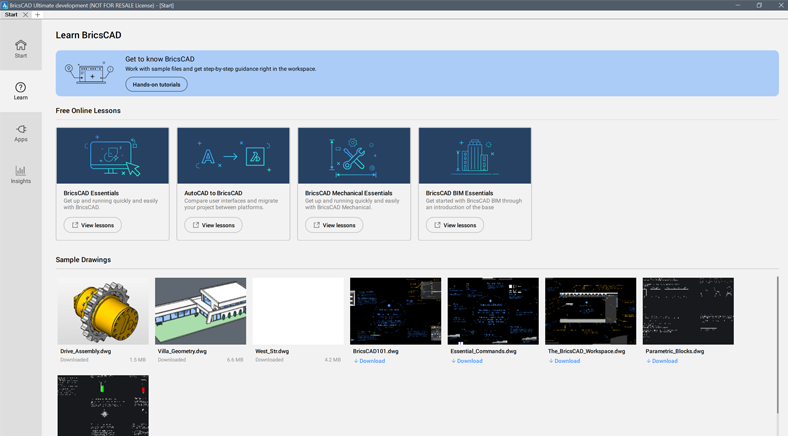Click the BIM Essentials building banner image
Image resolution: width=788 pixels, height=436 pixels.
(475, 156)
